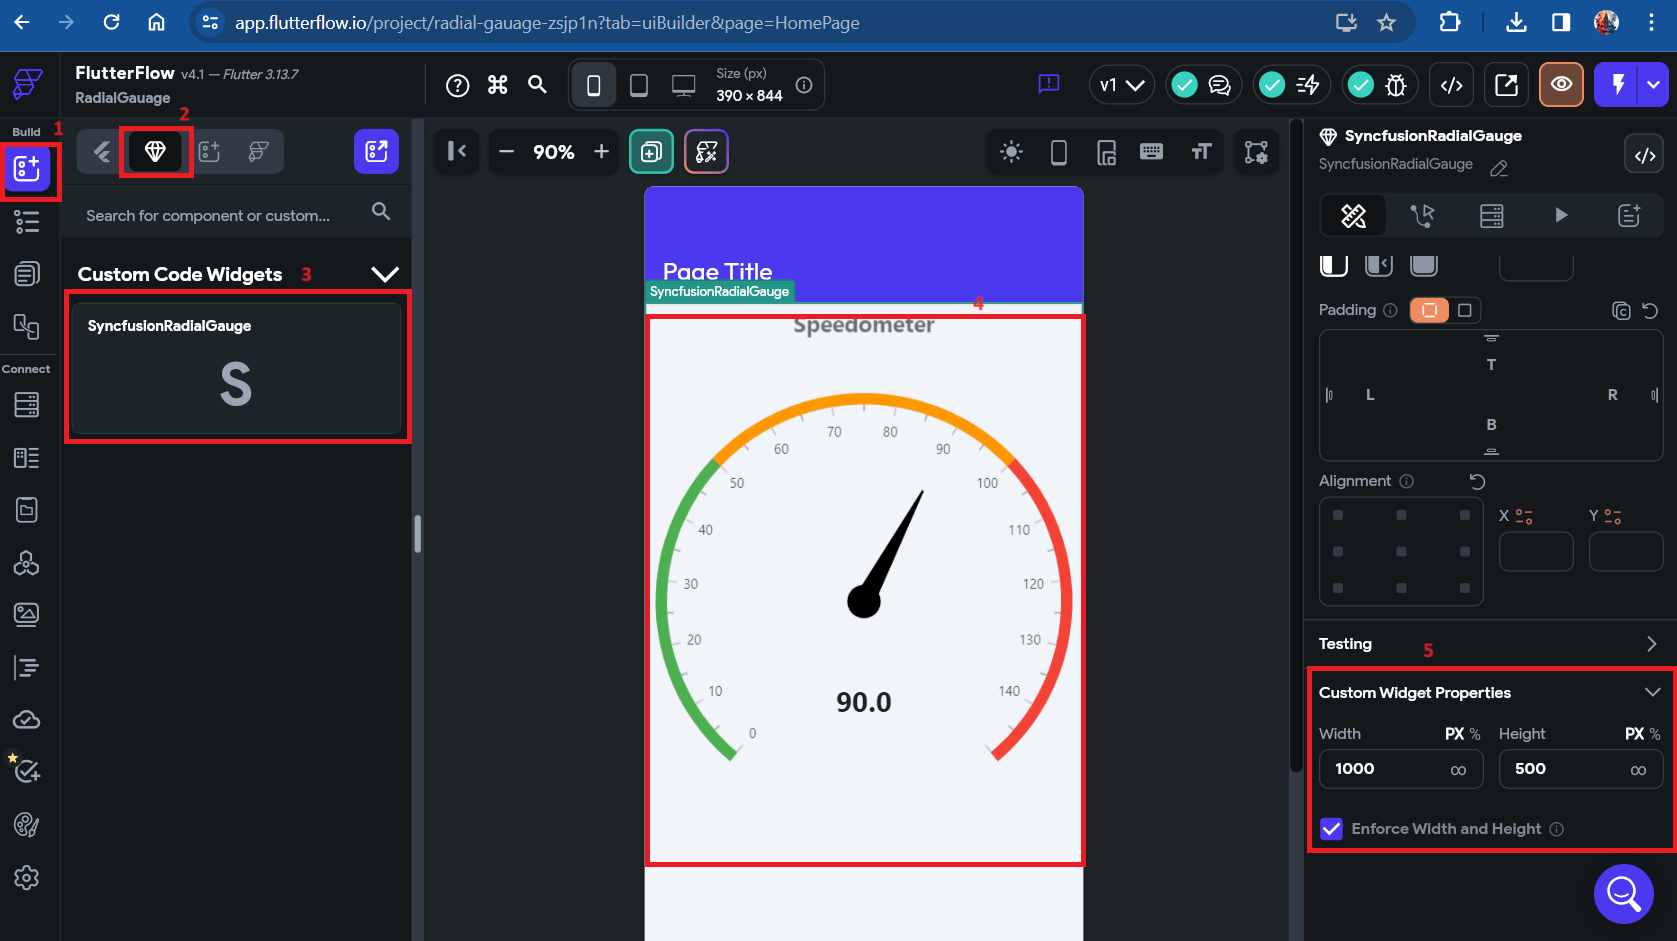Toggle light/dark mode on canvas
This screenshot has width=1677, height=941.
tap(1012, 152)
